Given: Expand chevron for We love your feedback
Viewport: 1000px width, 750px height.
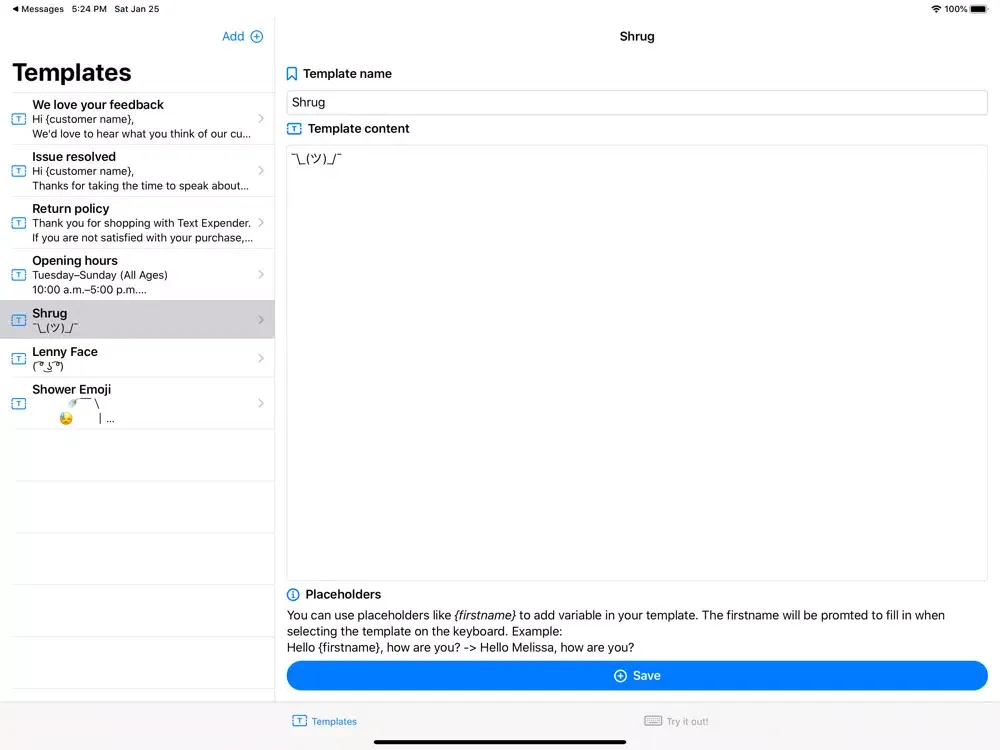Looking at the screenshot, I should click(261, 119).
